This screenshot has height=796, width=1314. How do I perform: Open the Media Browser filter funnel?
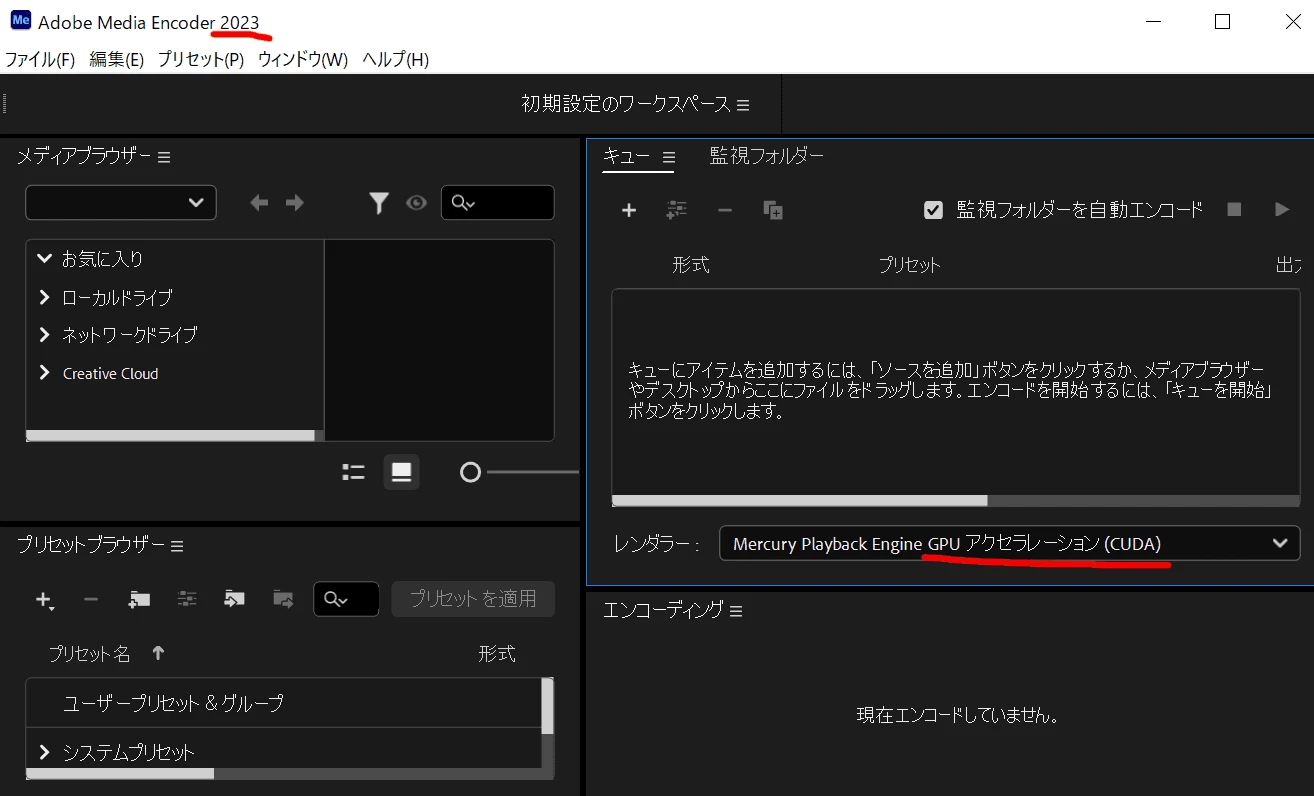click(x=378, y=203)
